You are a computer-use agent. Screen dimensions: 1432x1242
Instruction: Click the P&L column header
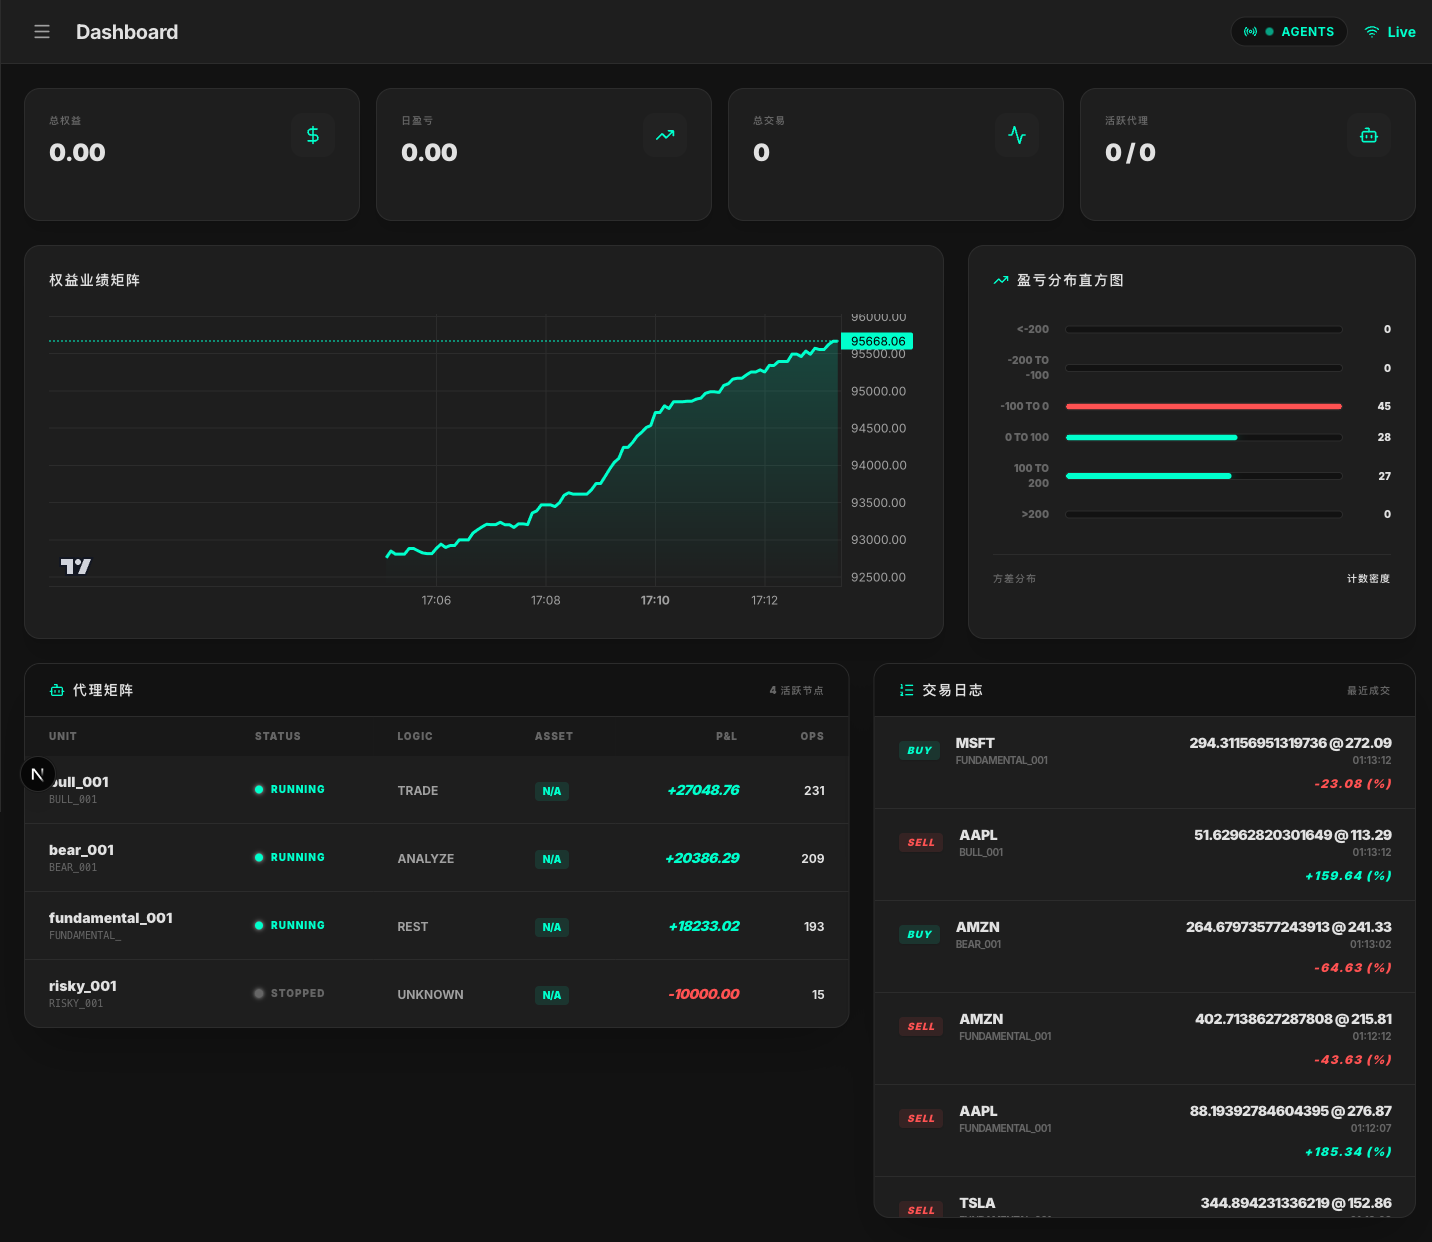pyautogui.click(x=726, y=736)
